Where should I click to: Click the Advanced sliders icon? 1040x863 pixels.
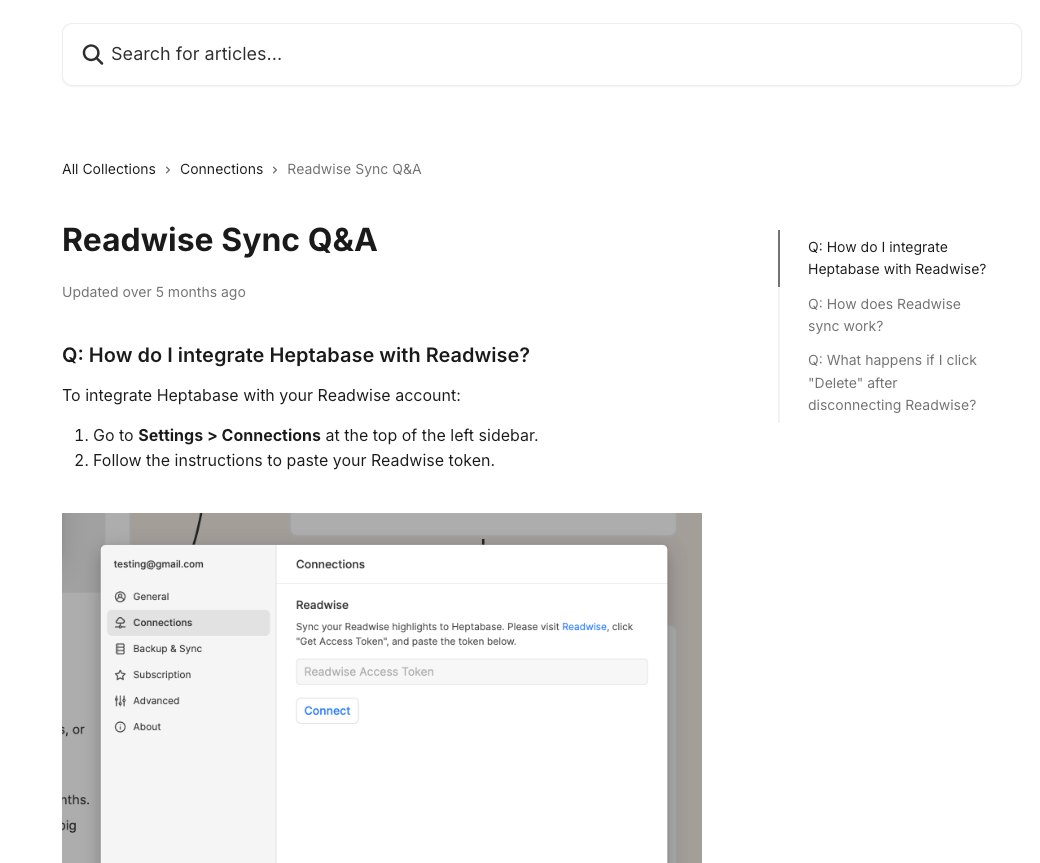(120, 701)
